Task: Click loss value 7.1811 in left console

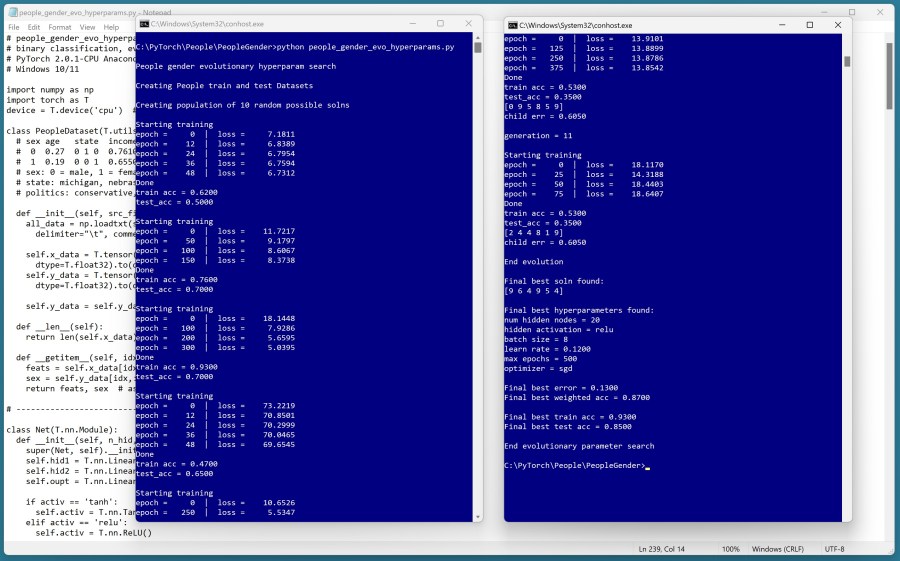Action: [281, 134]
